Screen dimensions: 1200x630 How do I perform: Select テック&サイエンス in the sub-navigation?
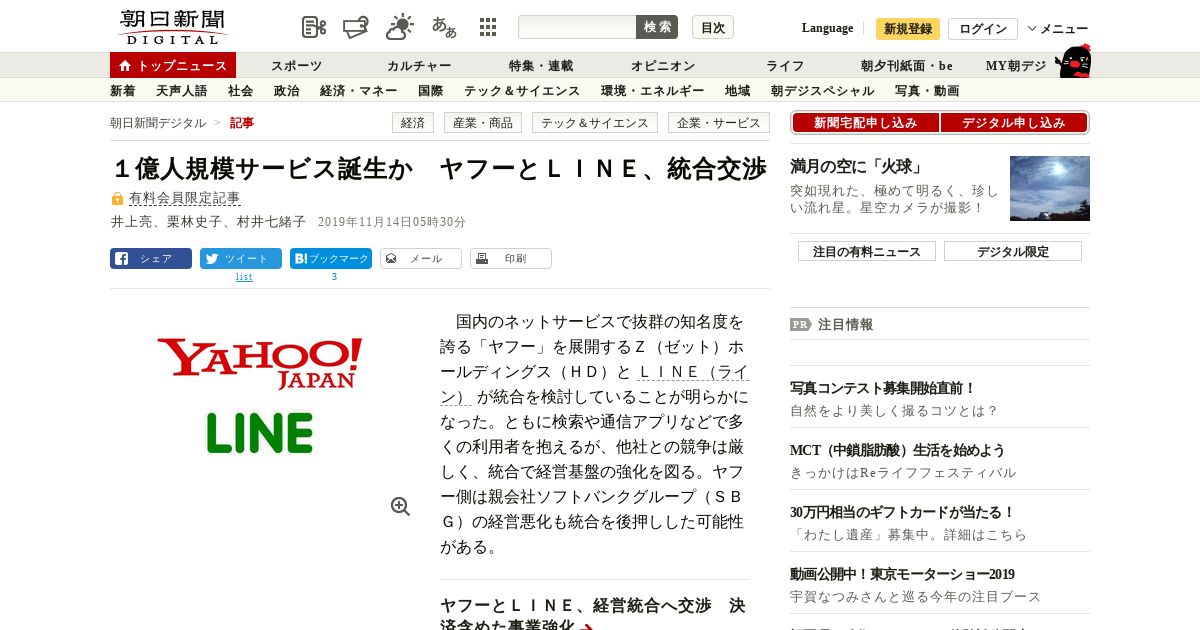[522, 91]
